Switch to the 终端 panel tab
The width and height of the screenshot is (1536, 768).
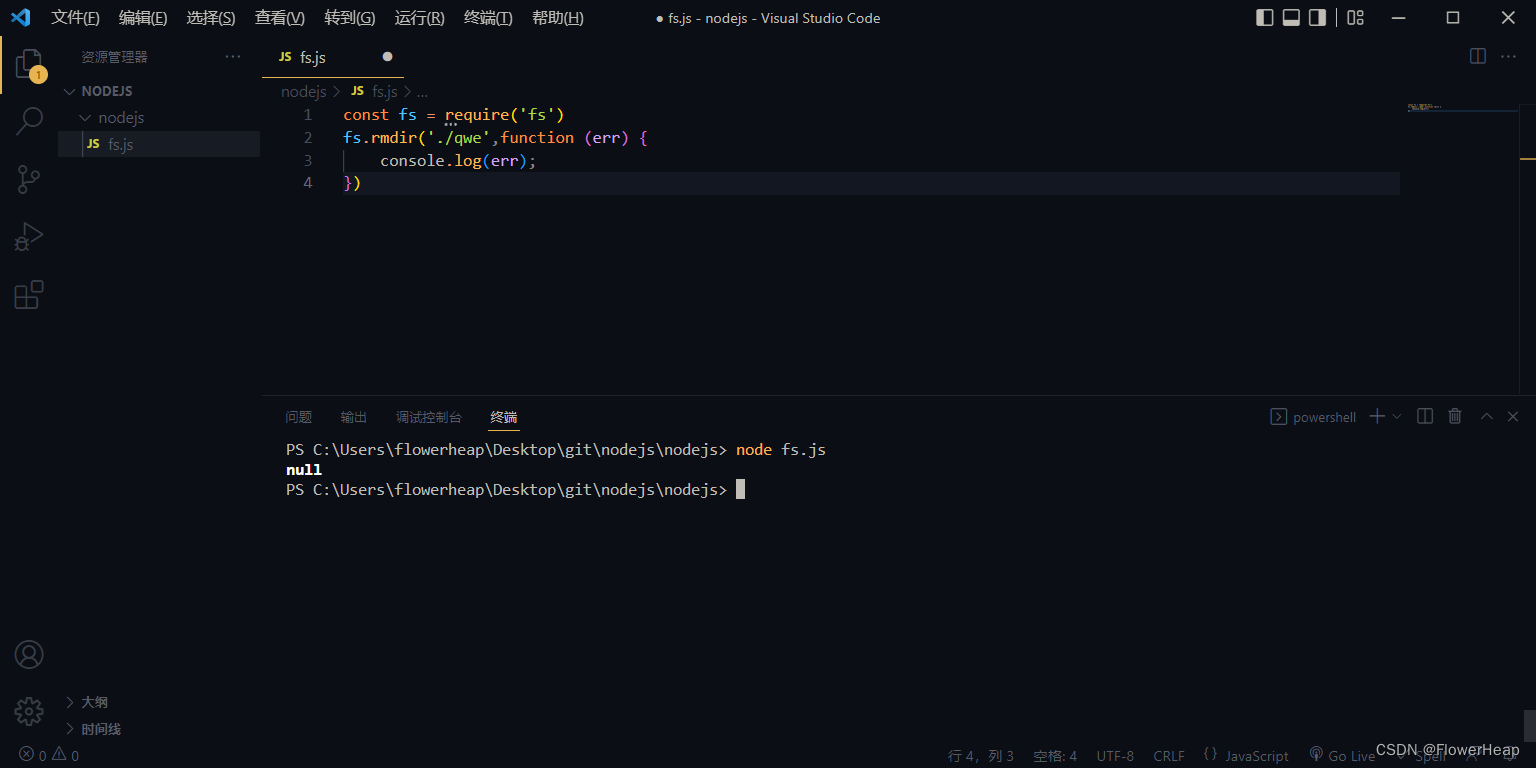(504, 417)
